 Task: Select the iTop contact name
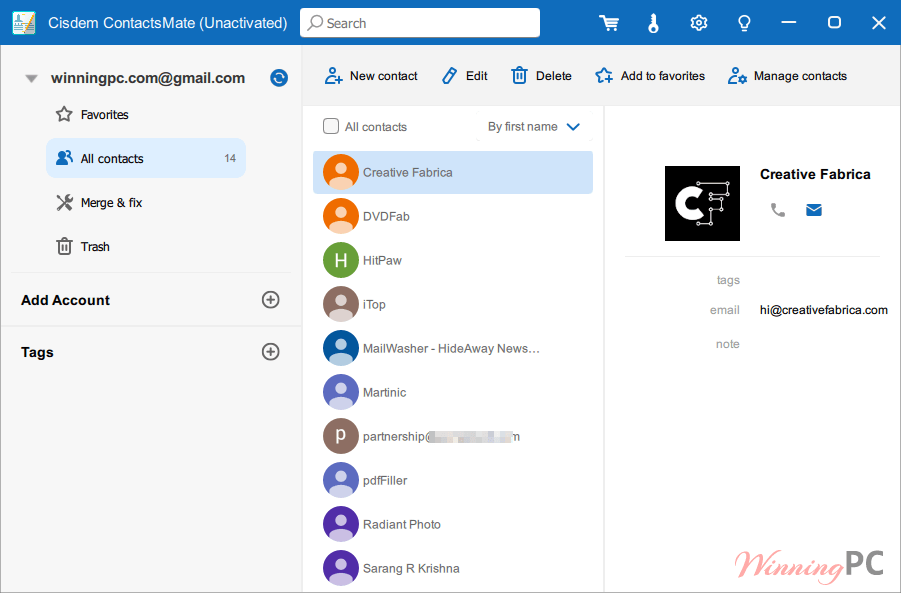pyautogui.click(x=374, y=305)
